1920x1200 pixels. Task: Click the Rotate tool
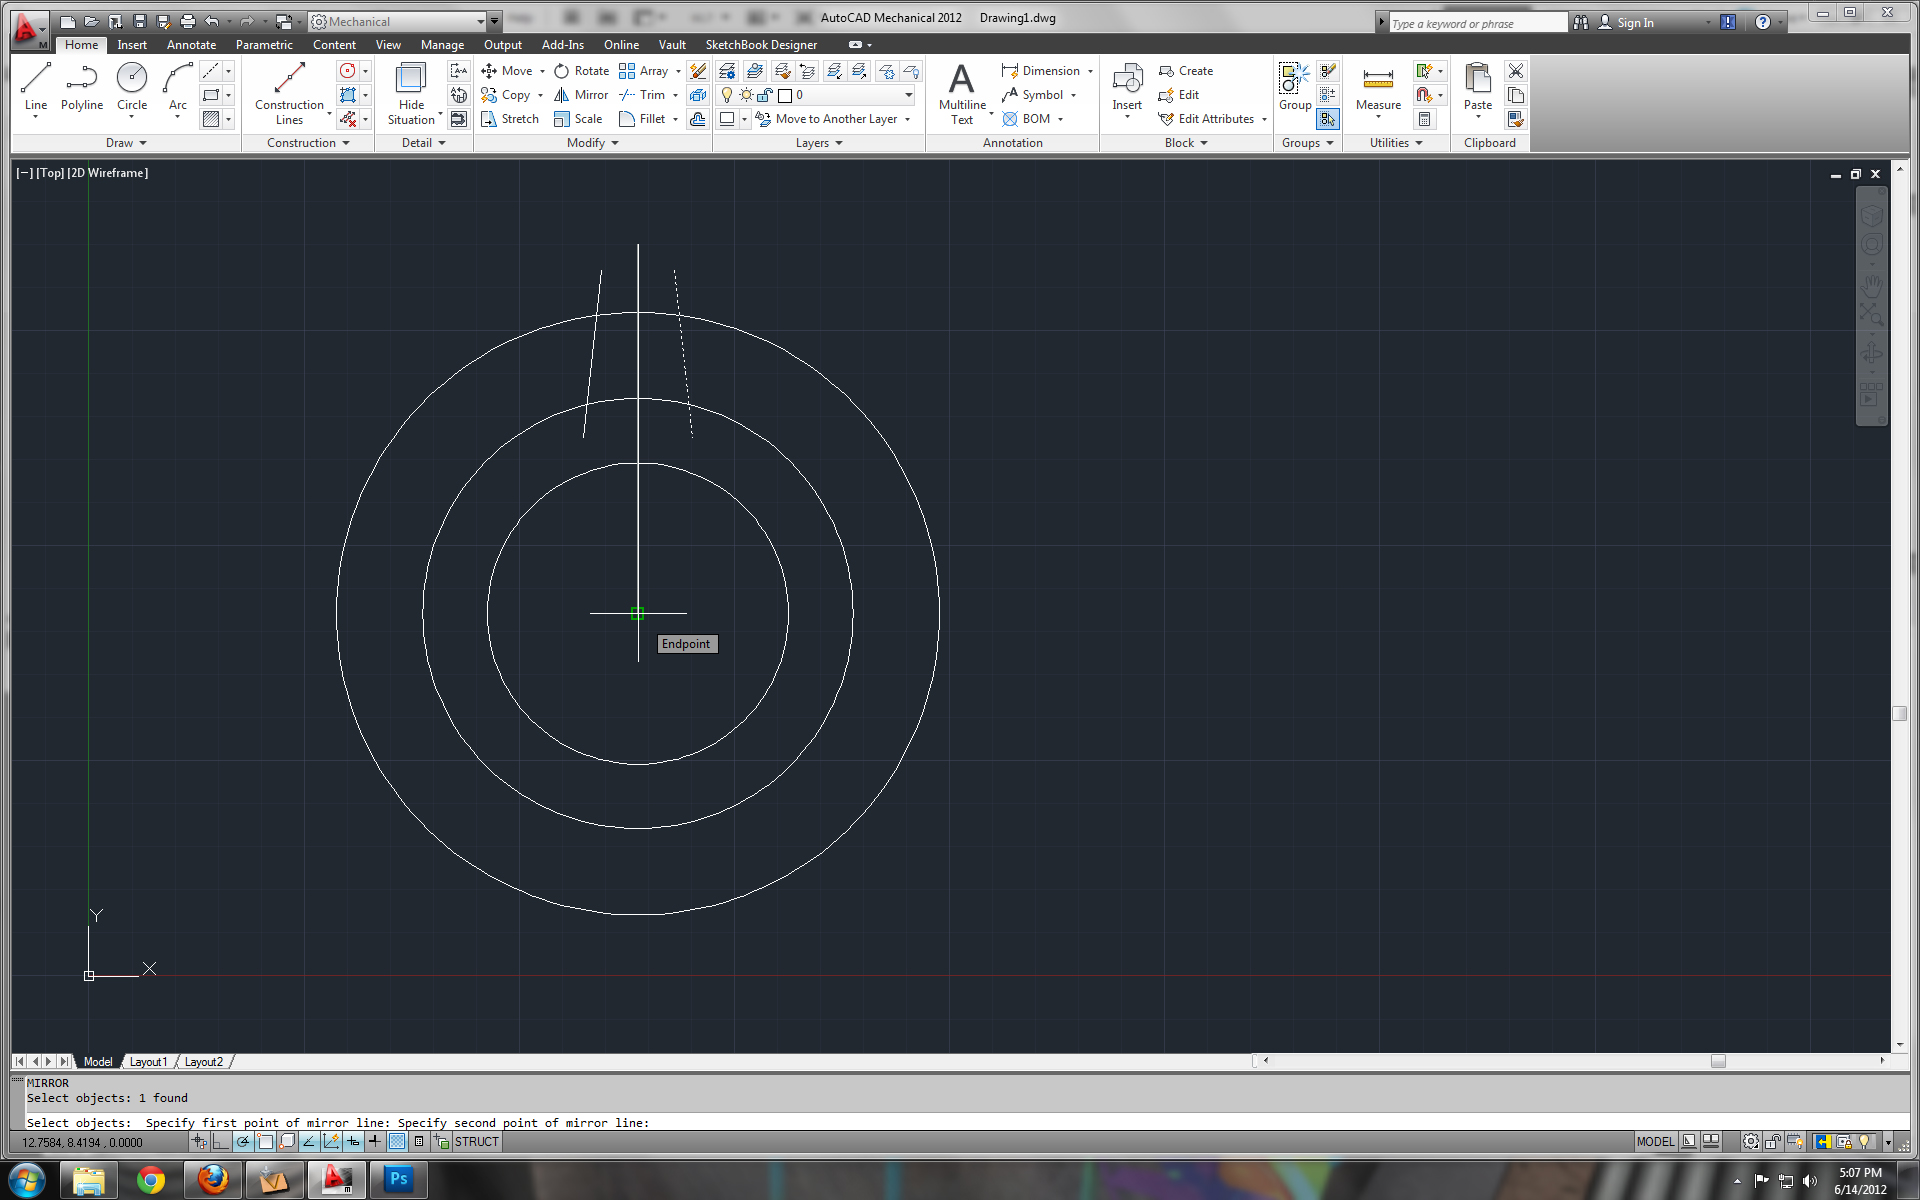(581, 71)
